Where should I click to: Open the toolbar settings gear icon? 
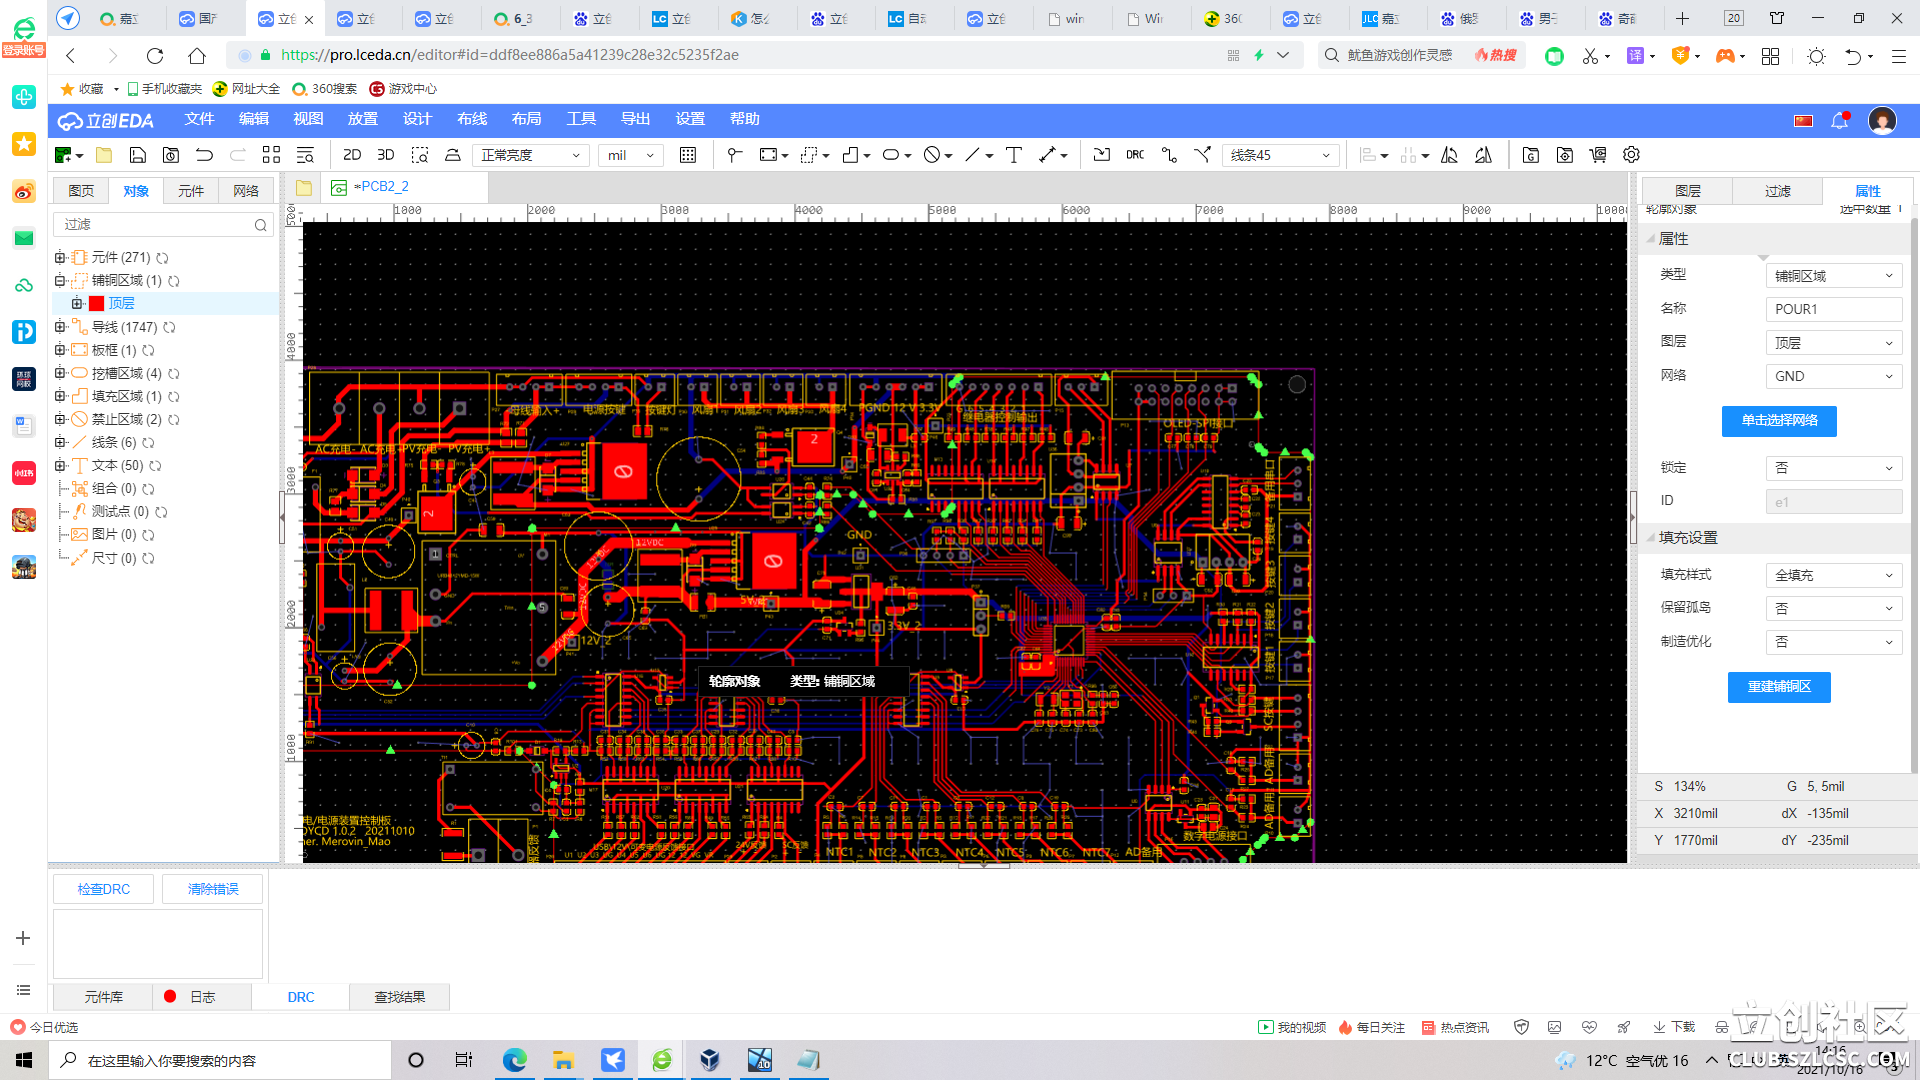tap(1631, 155)
